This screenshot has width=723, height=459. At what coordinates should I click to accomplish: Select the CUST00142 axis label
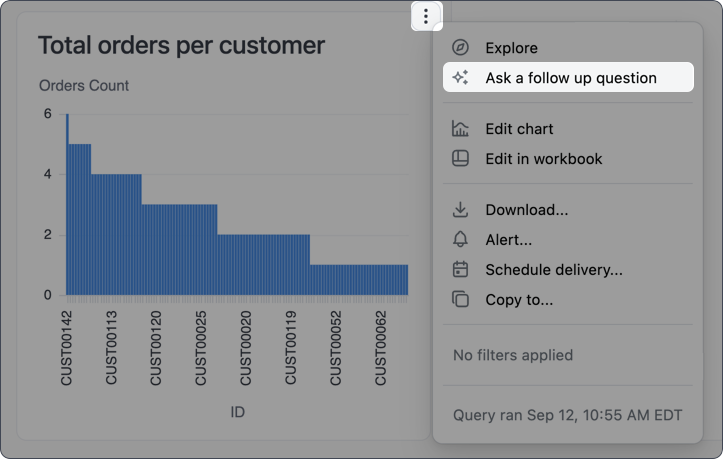[68, 347]
